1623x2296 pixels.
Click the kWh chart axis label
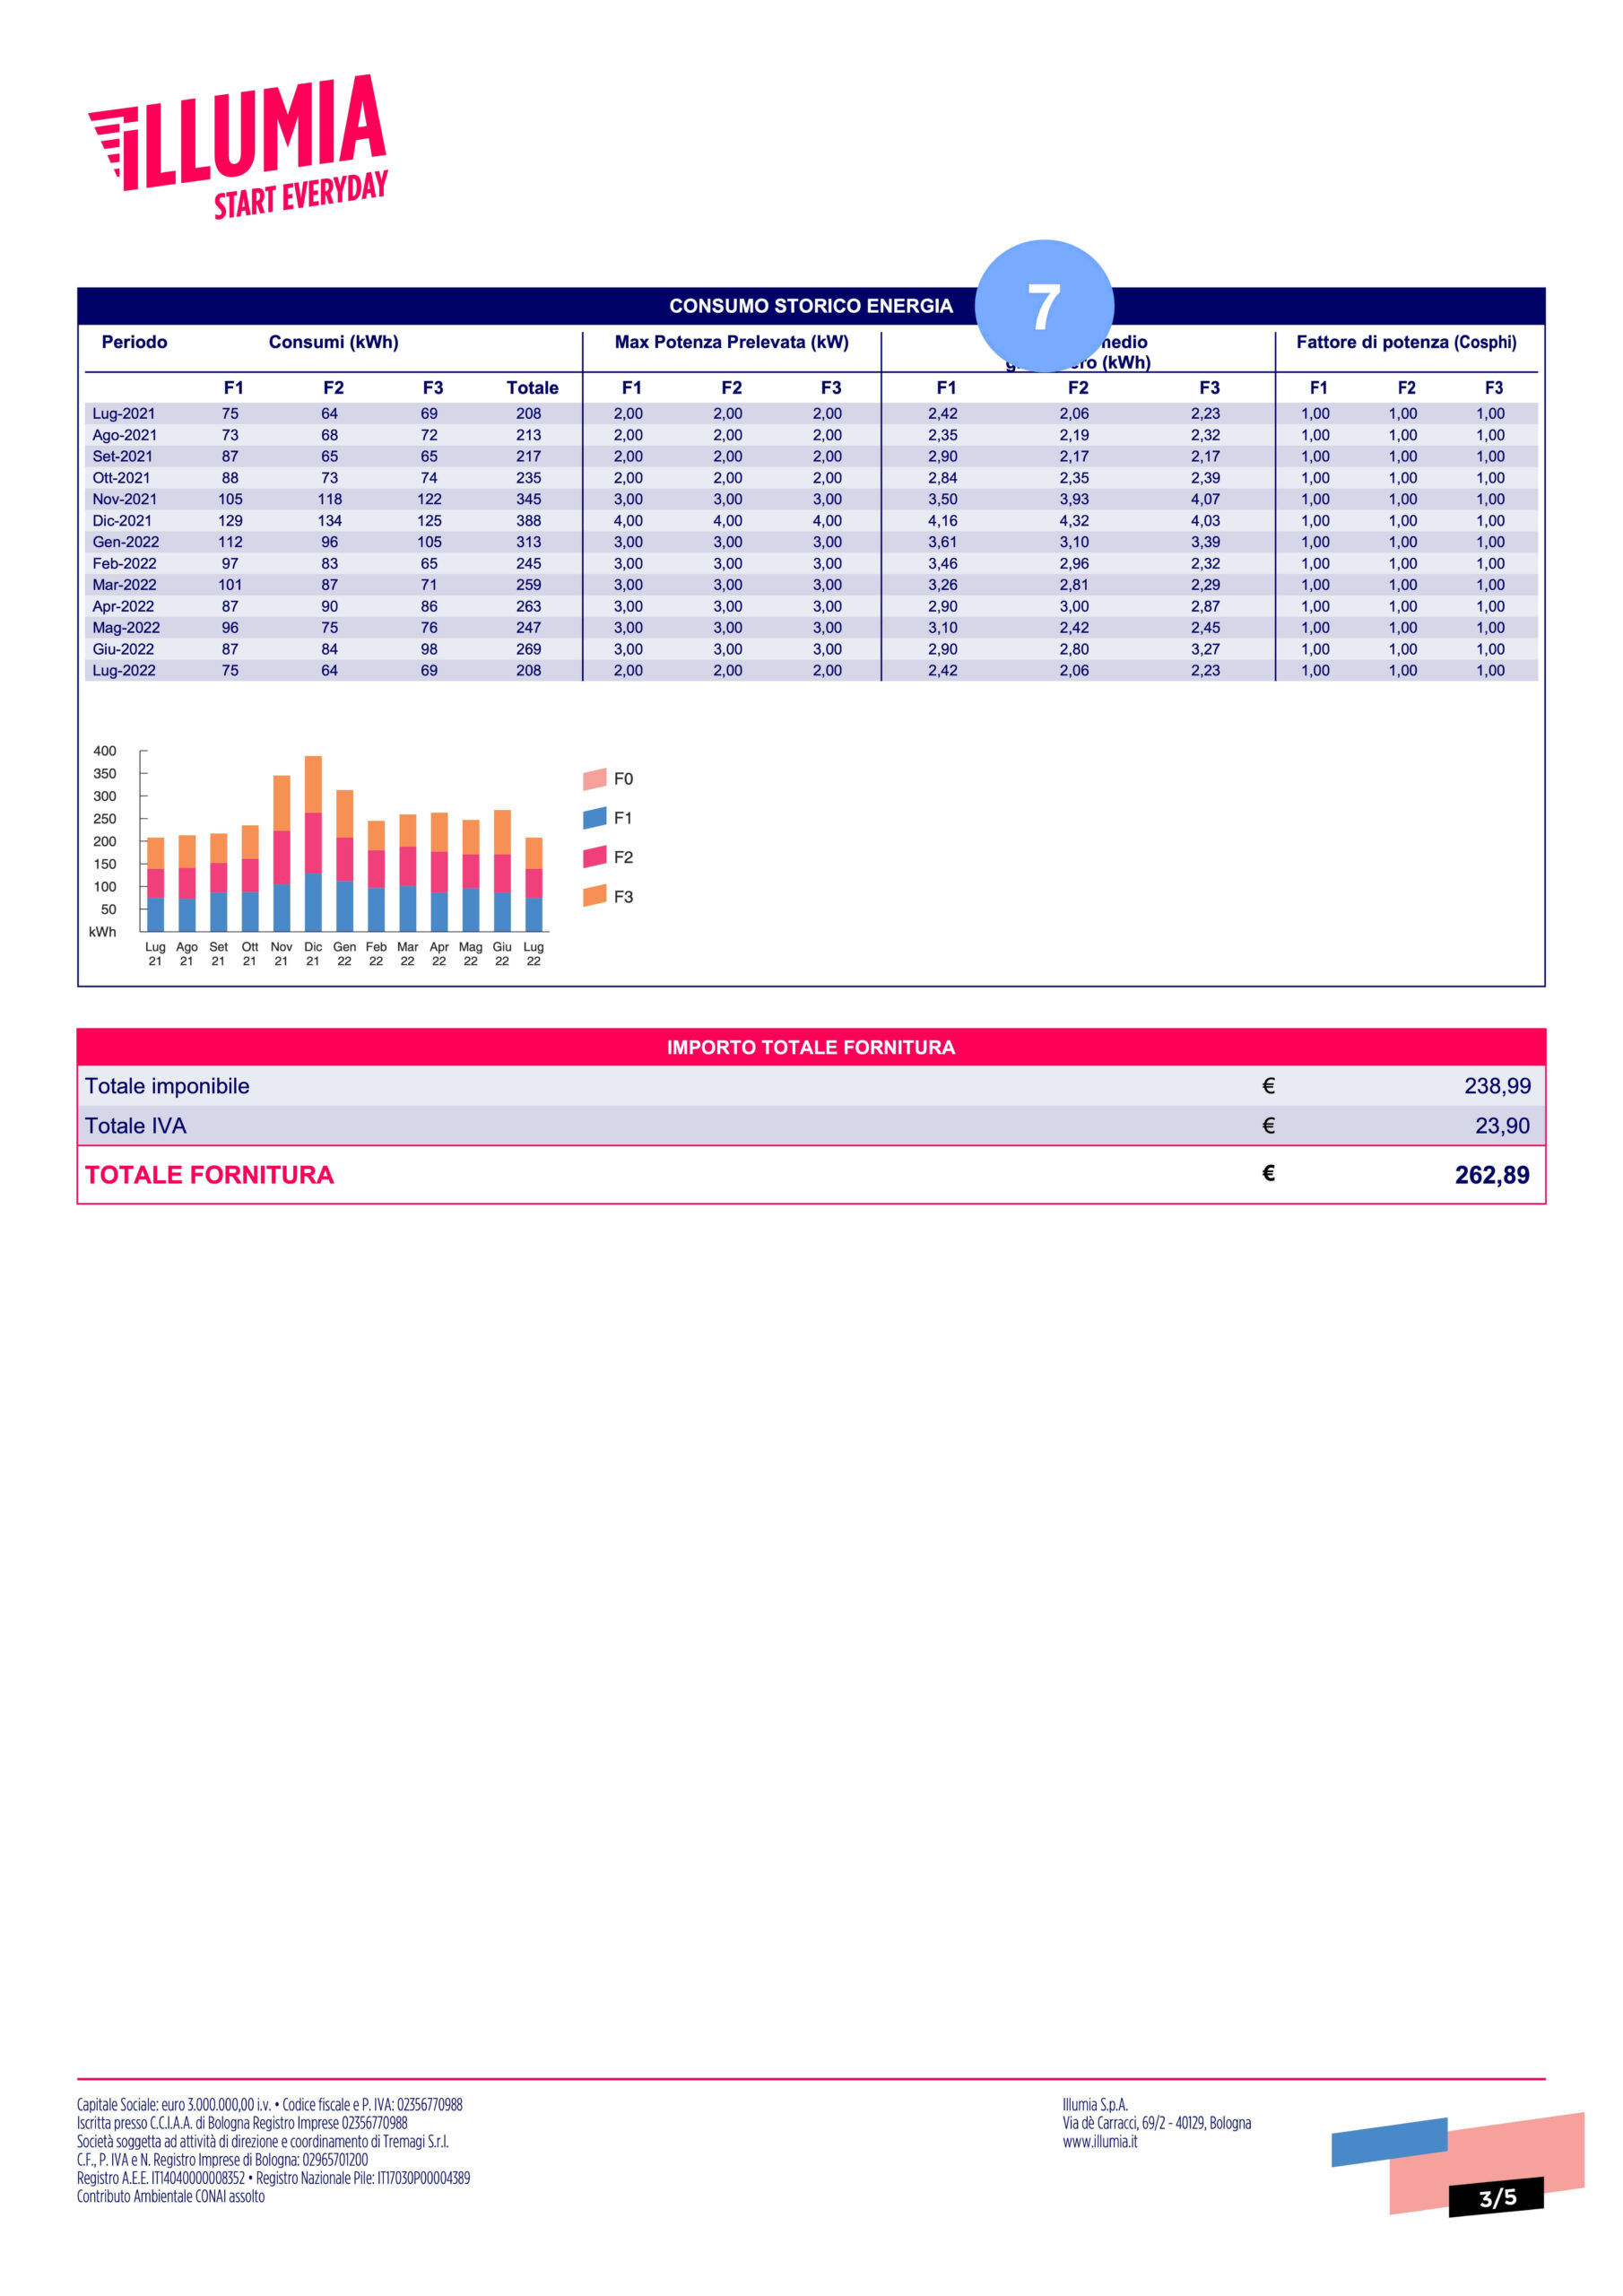tap(103, 932)
